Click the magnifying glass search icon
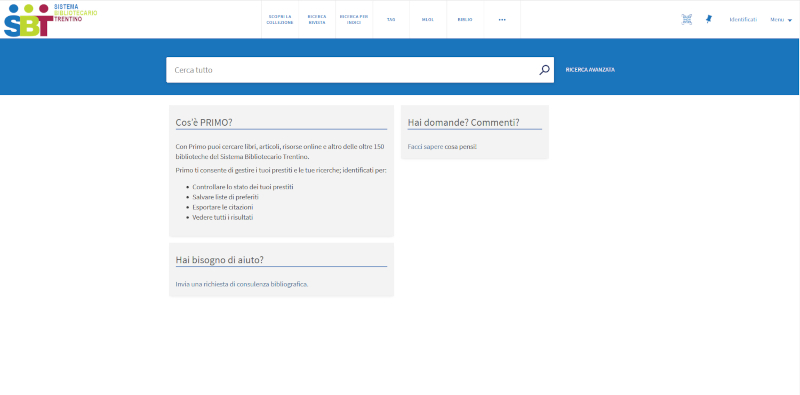The height and width of the screenshot is (395, 800). (544, 70)
